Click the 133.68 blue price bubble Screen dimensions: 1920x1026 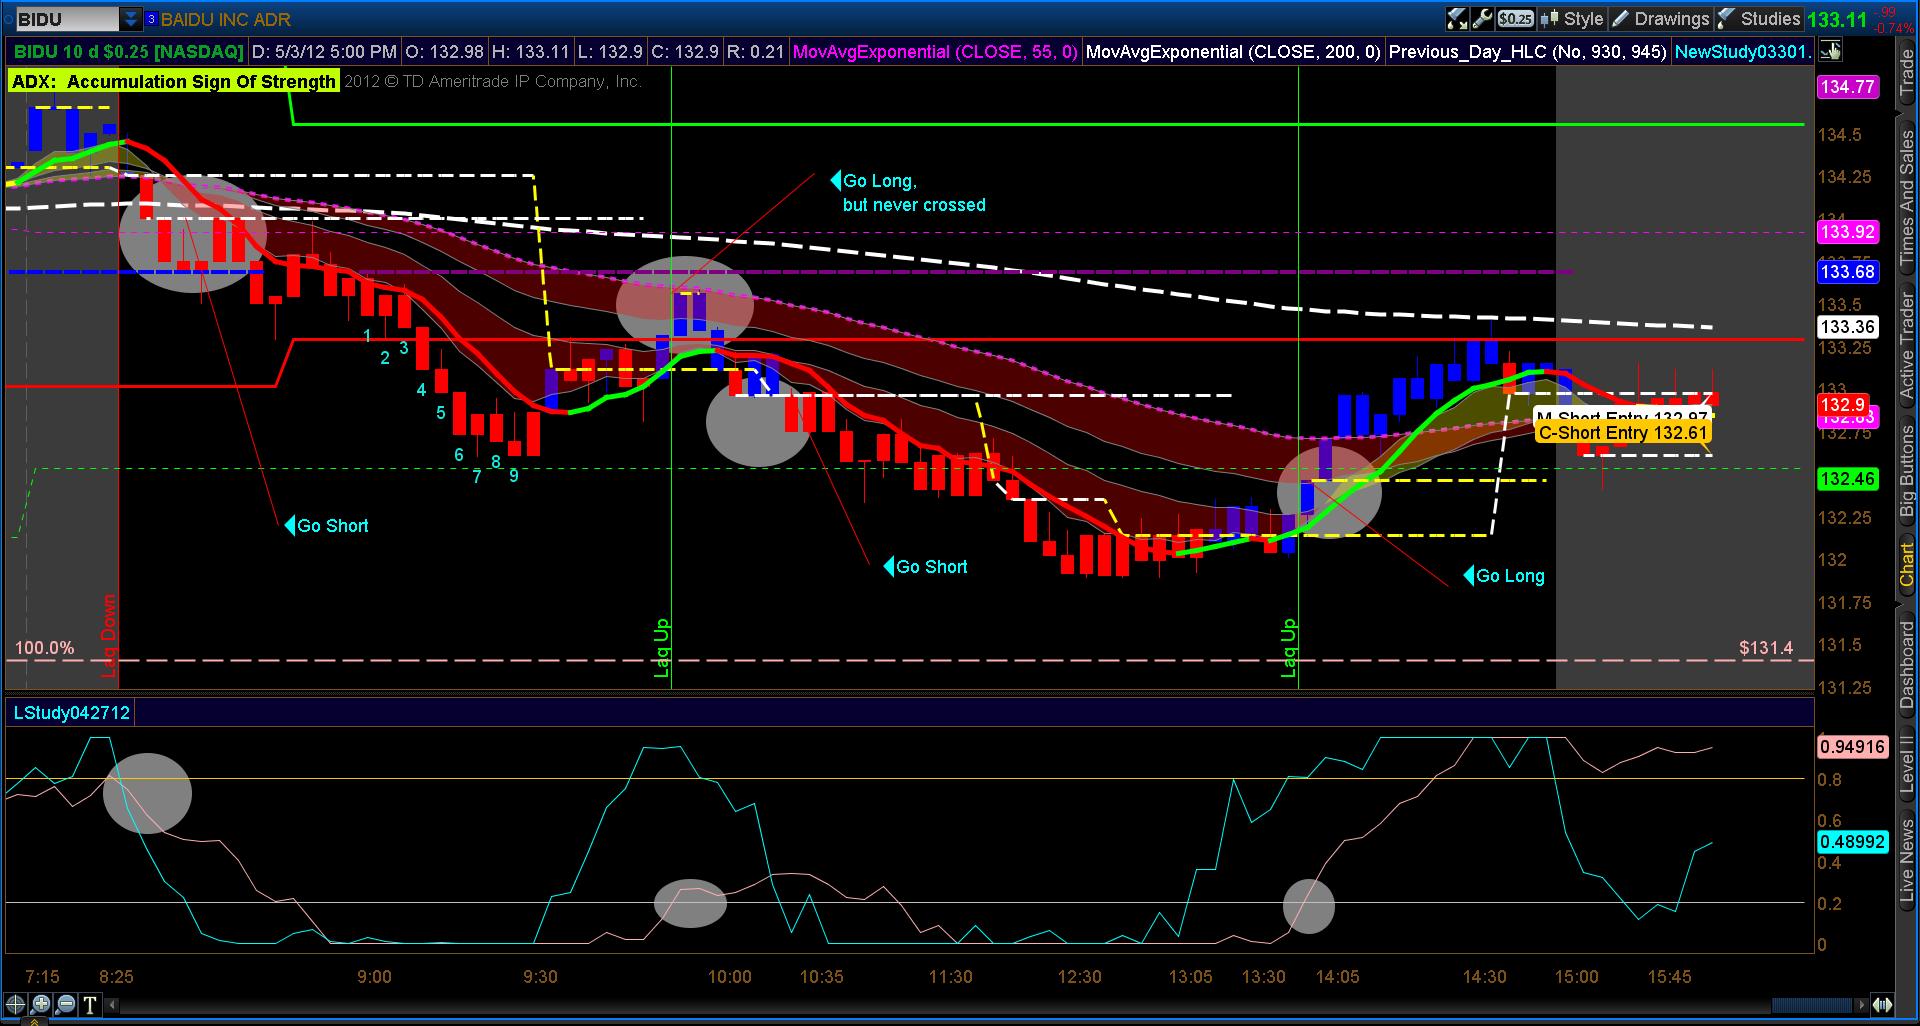[1847, 272]
